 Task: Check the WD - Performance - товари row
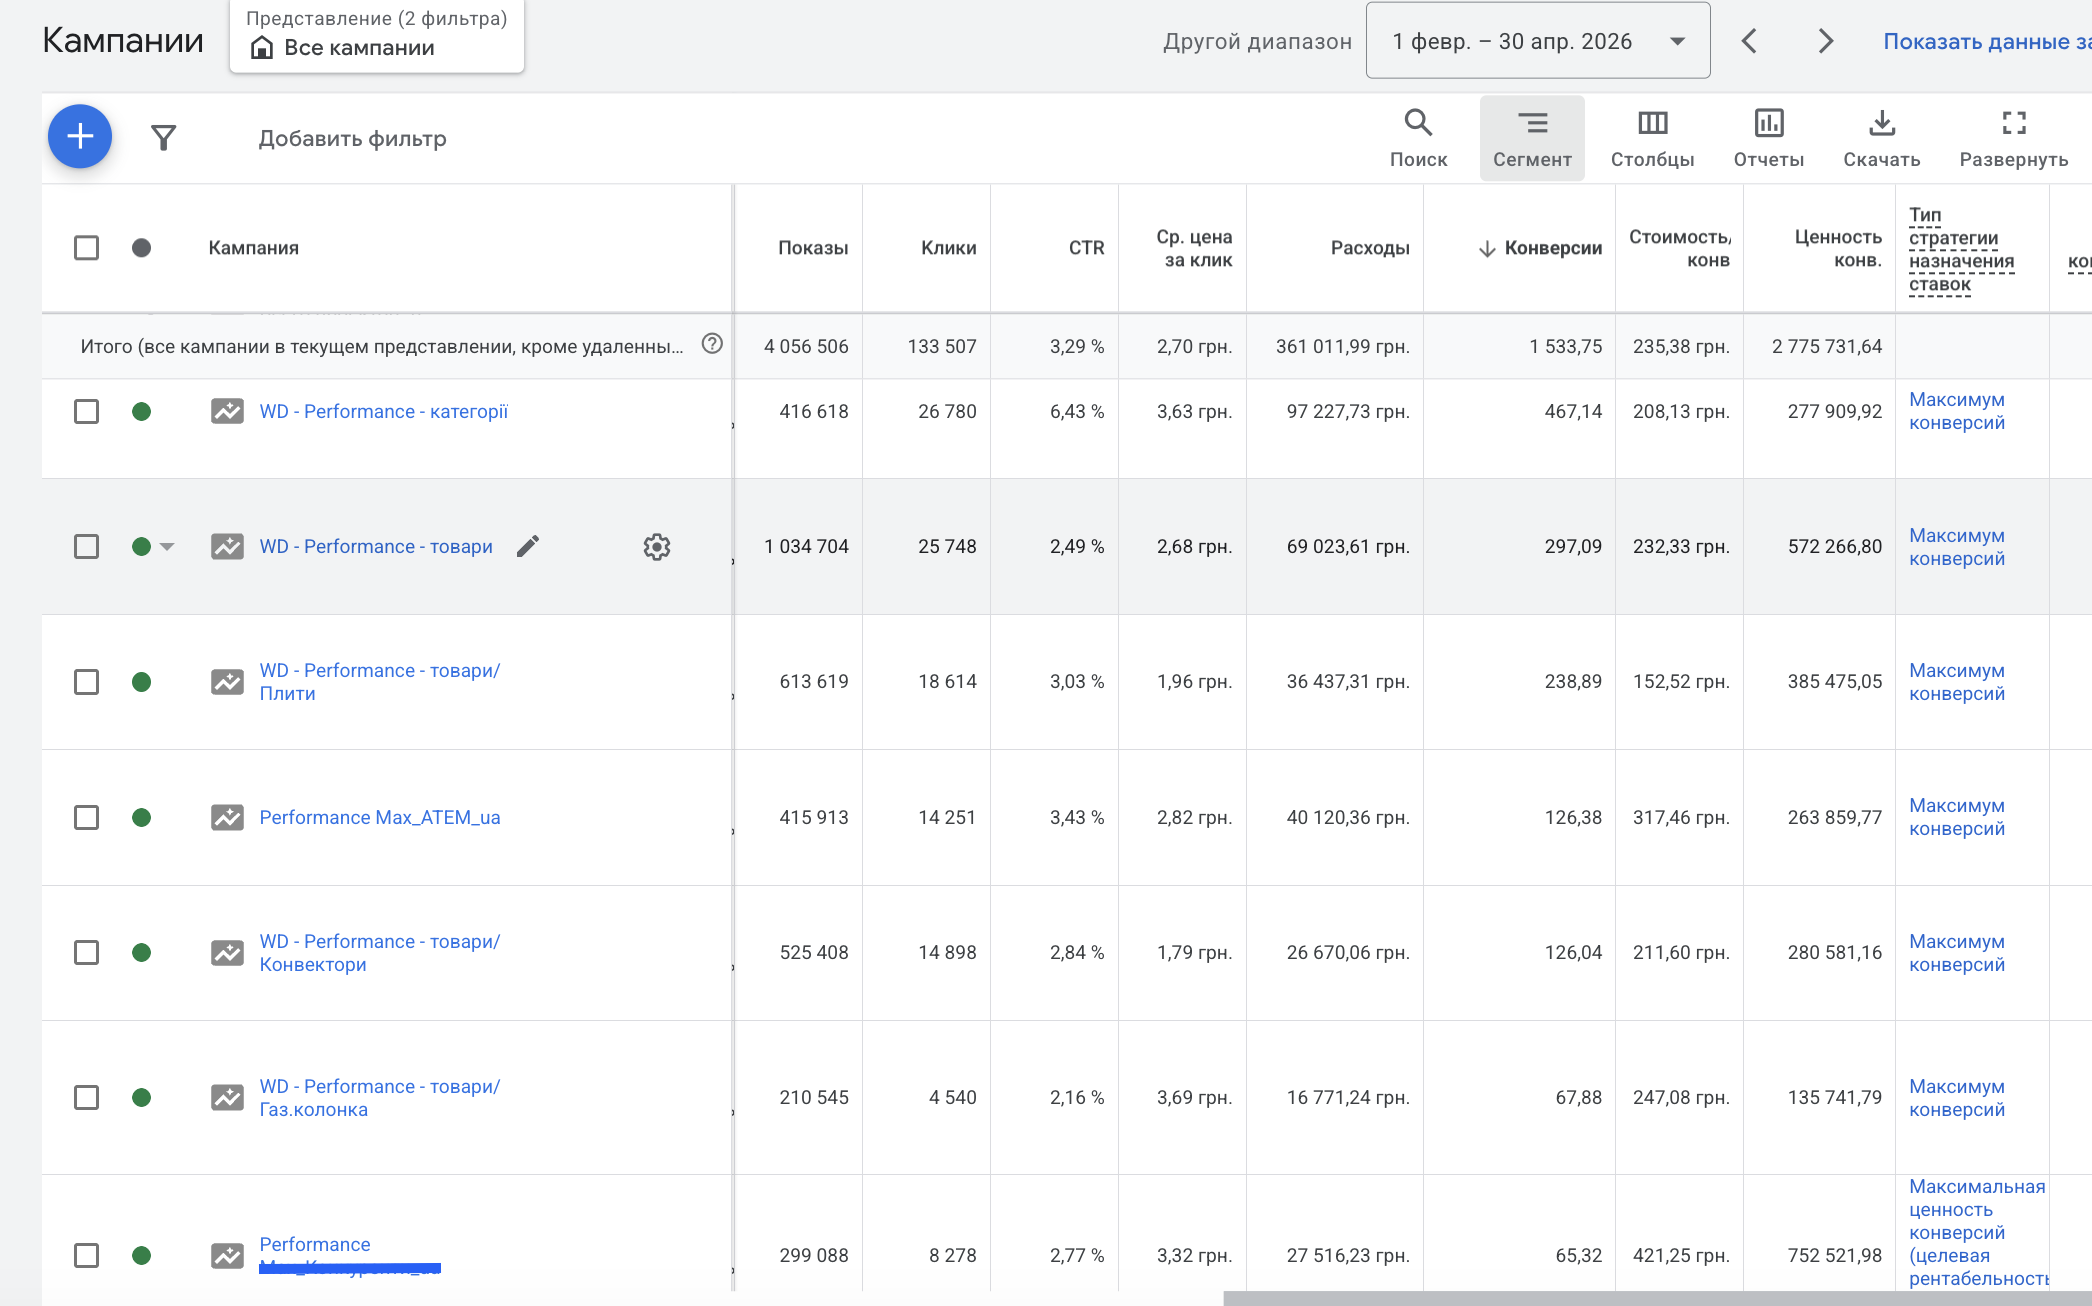coord(87,546)
